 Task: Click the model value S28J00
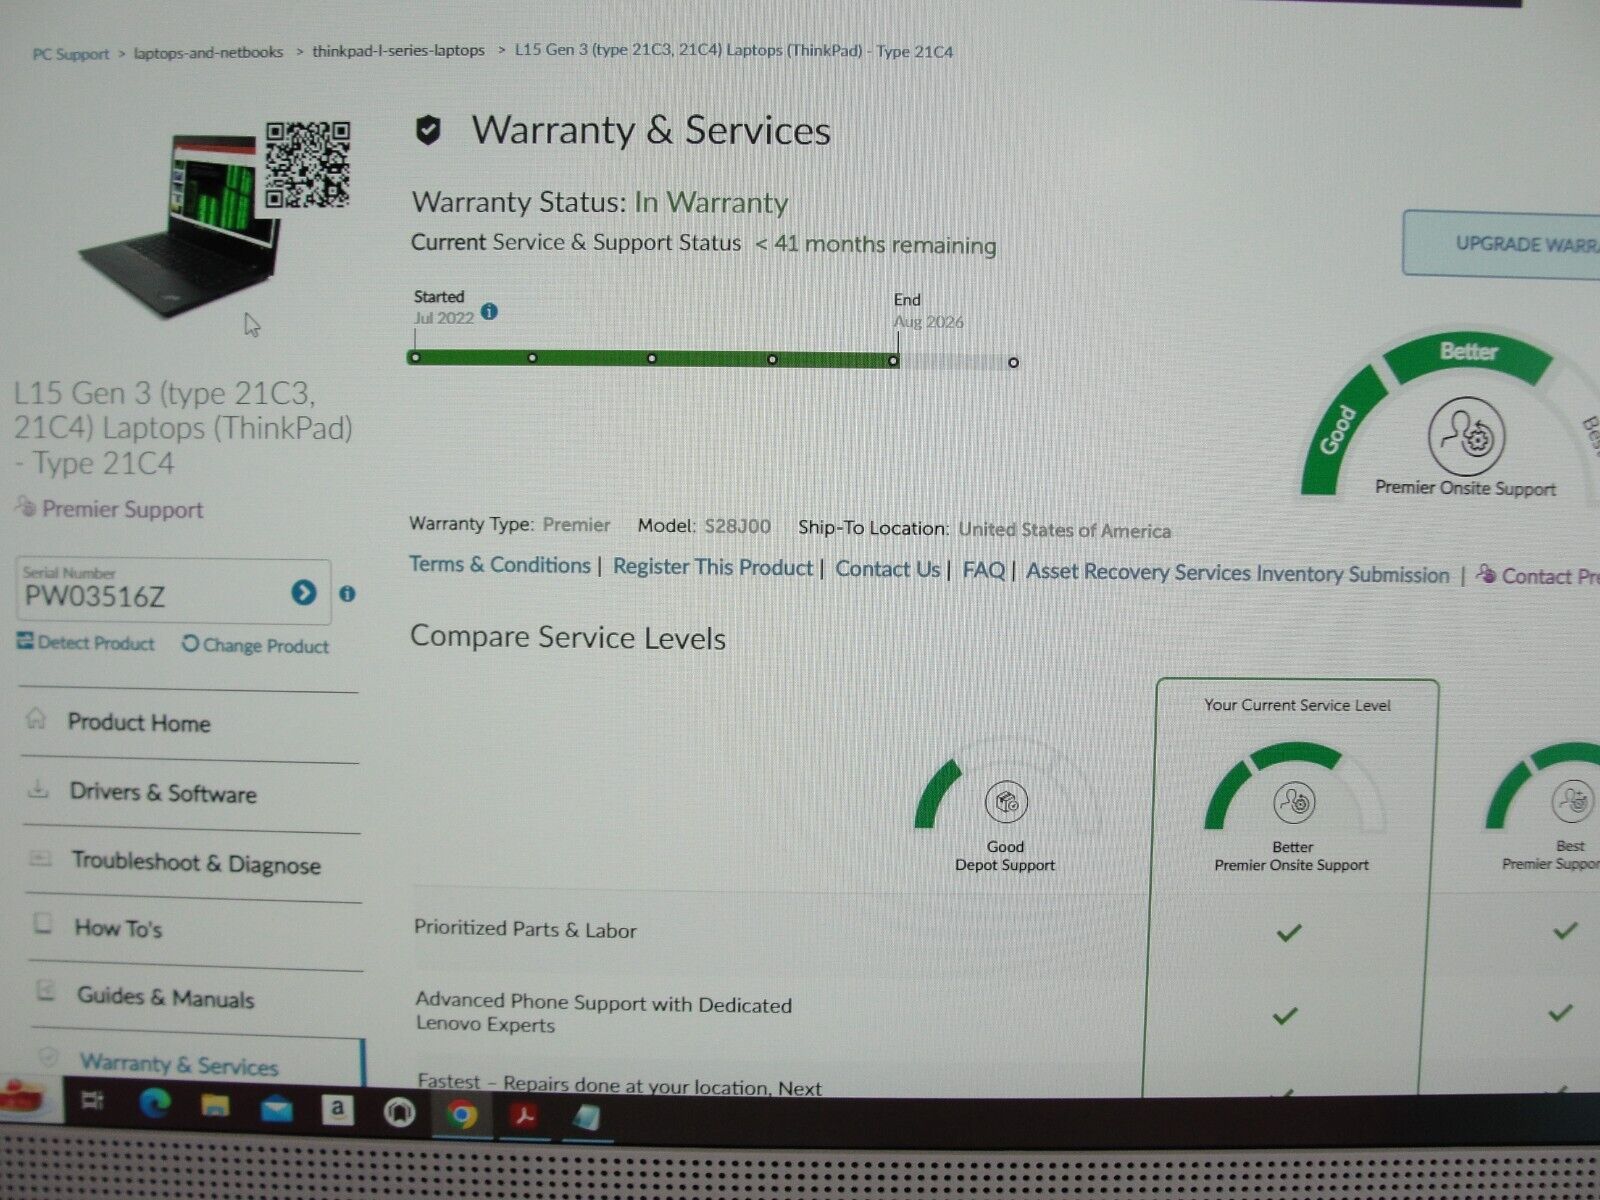pos(737,526)
